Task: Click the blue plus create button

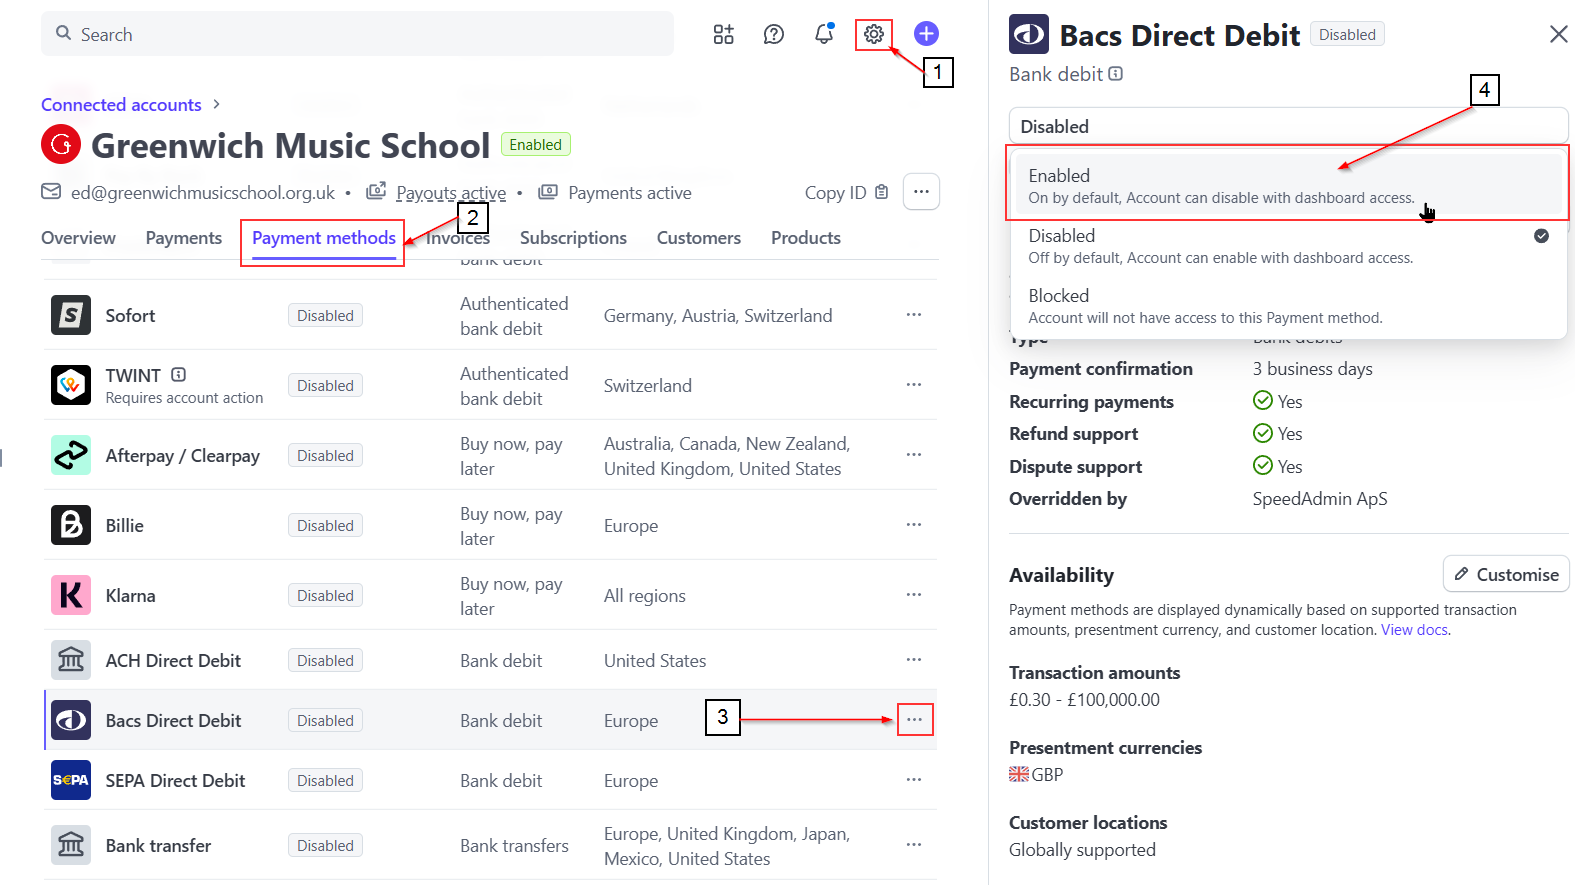Action: (x=927, y=34)
